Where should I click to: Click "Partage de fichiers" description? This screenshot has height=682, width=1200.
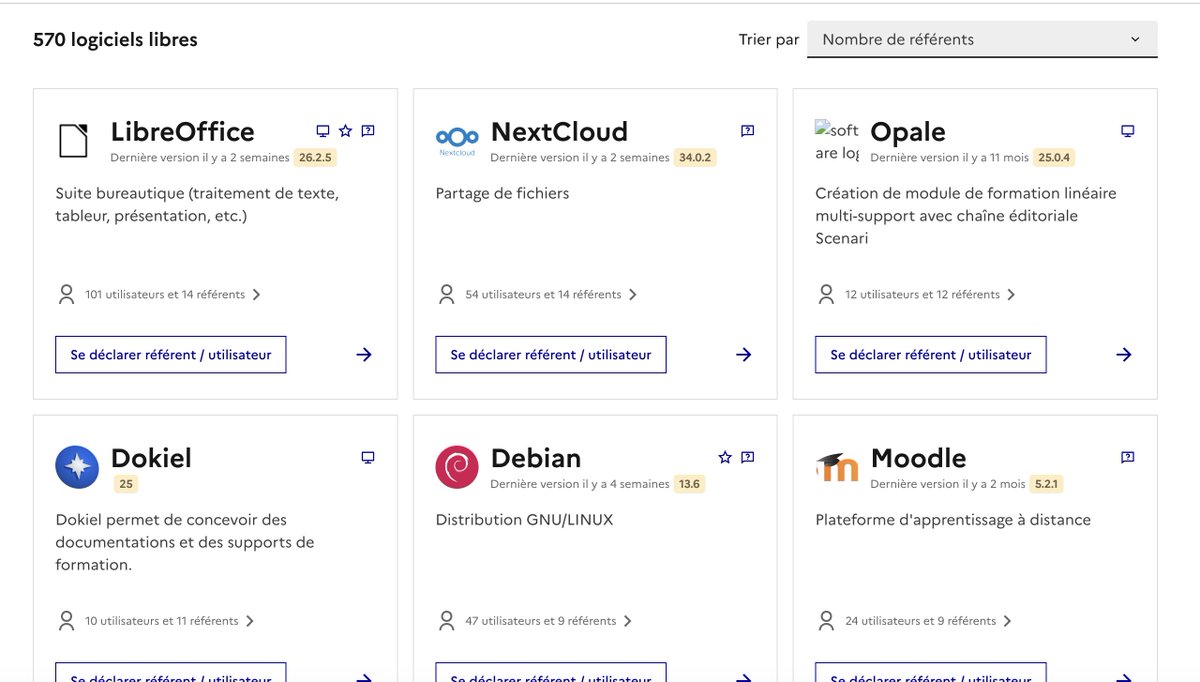[x=503, y=193]
